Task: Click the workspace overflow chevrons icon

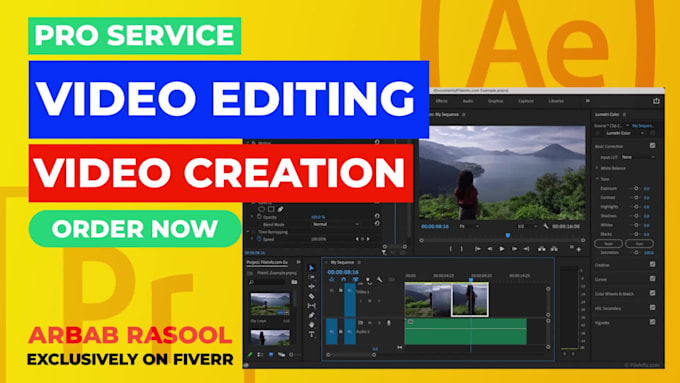Action: (x=588, y=101)
